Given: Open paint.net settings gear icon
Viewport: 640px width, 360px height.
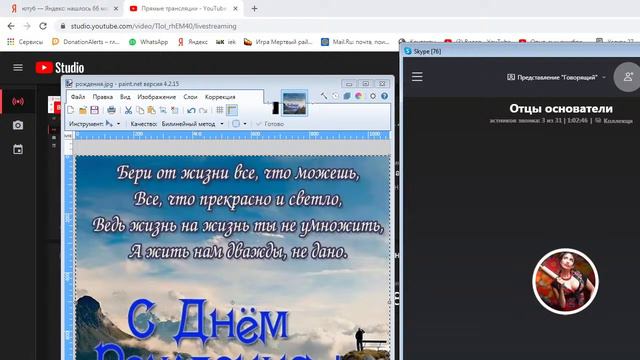Looking at the screenshot, I should point(373,96).
